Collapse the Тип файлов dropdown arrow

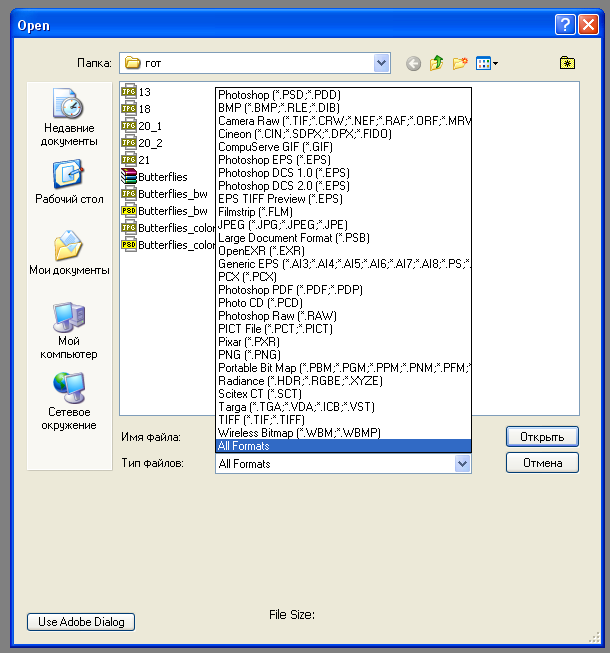(462, 464)
